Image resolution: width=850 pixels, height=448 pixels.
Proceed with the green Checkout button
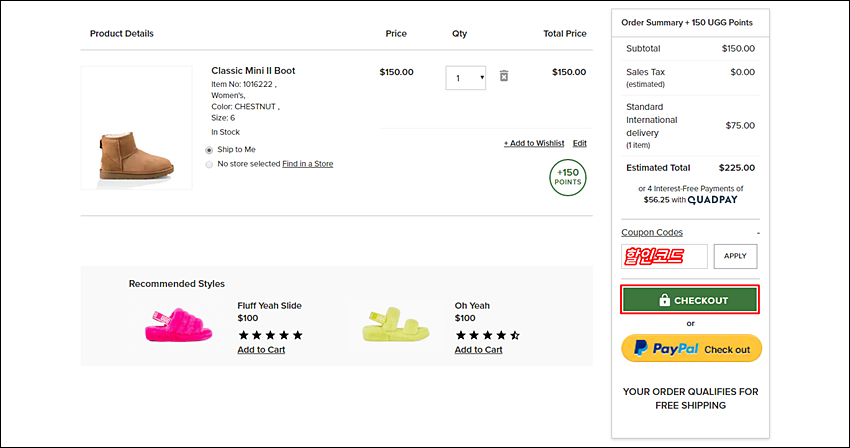coord(690,300)
